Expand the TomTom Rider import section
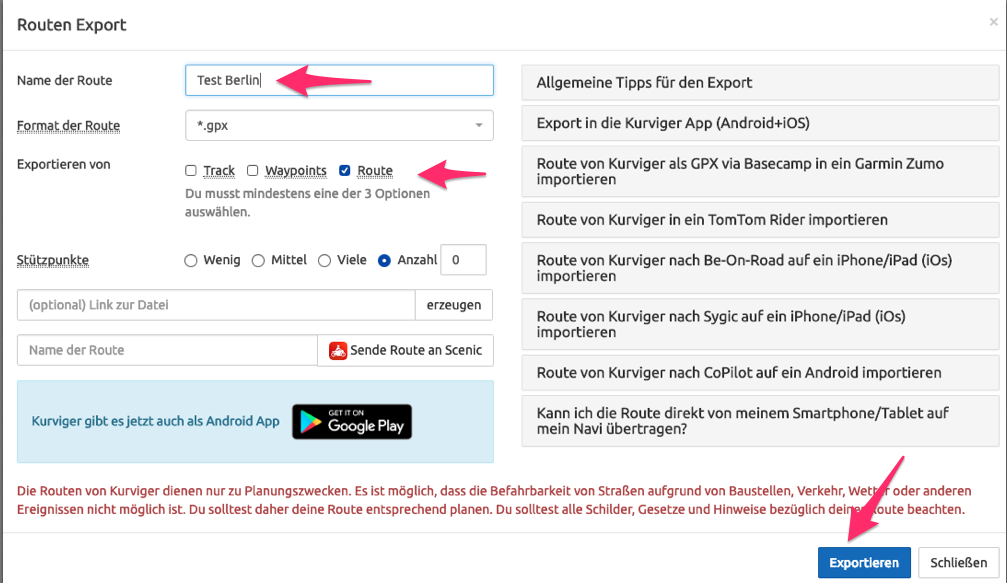 click(x=760, y=219)
